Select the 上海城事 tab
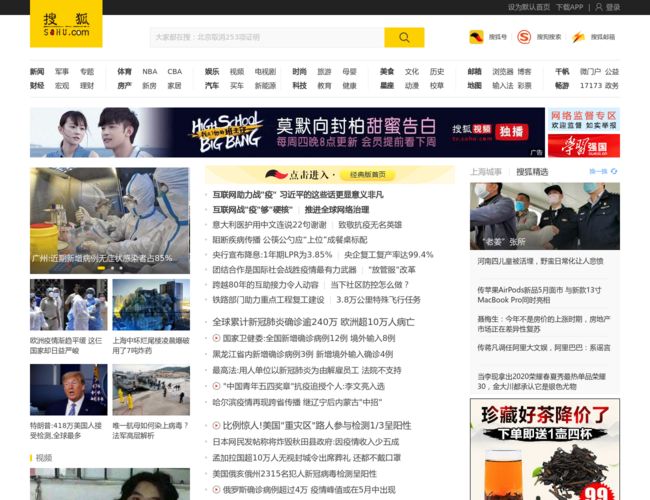 486,172
